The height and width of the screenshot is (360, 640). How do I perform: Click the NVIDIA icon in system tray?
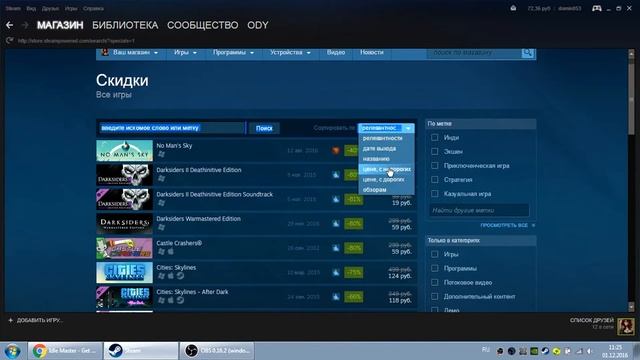coord(534,351)
